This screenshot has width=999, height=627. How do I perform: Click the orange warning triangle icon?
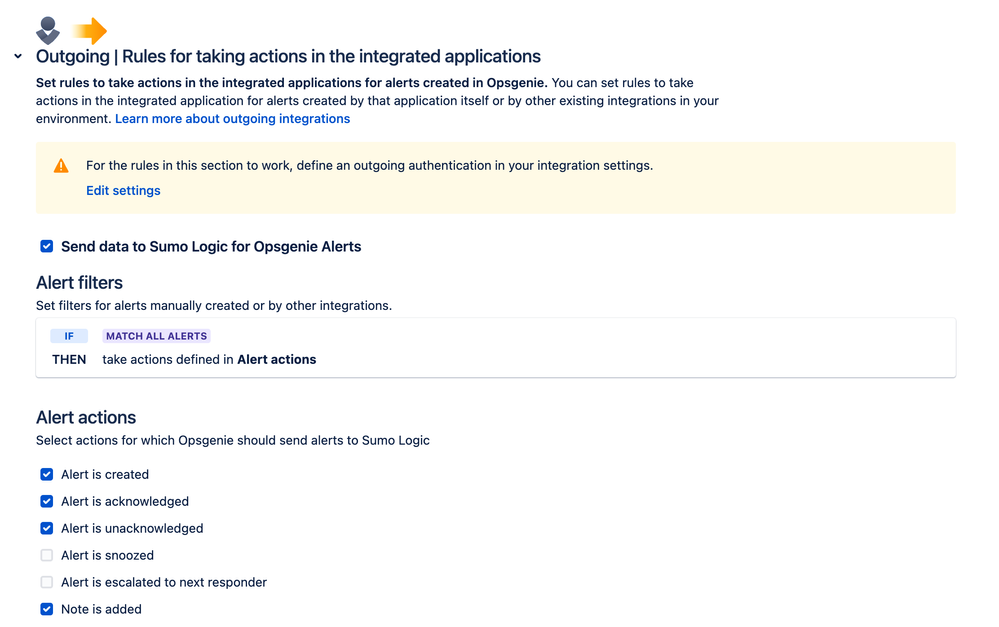coord(61,166)
